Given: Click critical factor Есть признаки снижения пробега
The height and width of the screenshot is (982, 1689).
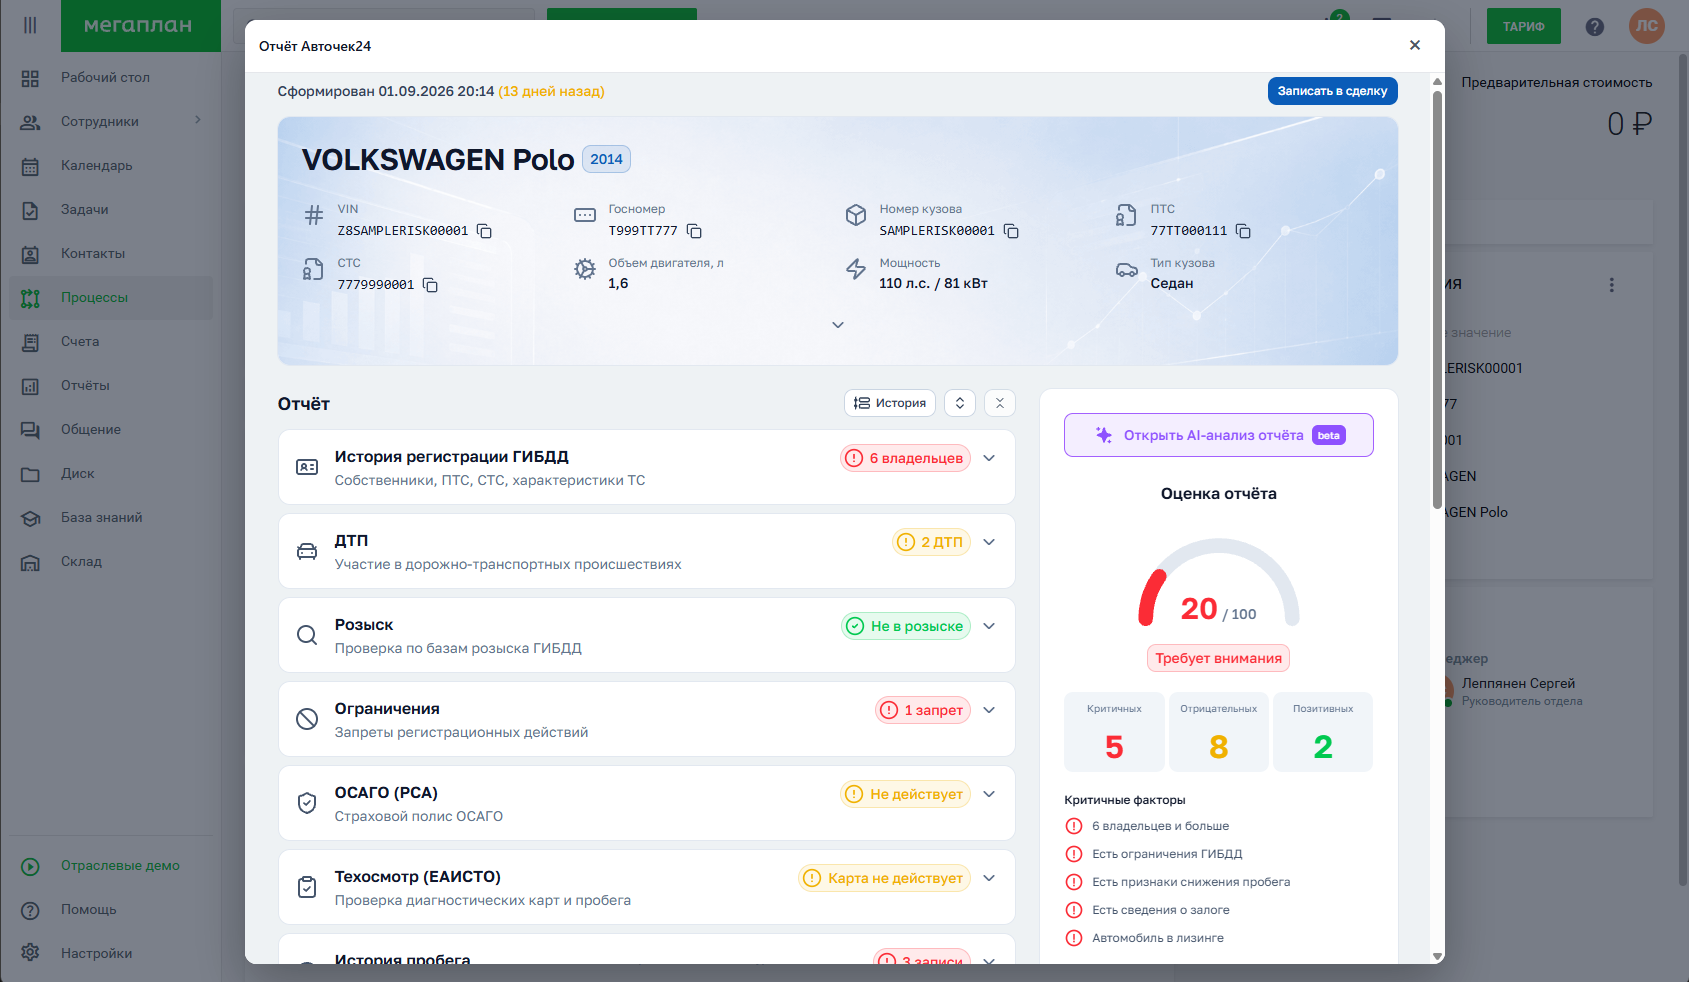Looking at the screenshot, I should [x=1191, y=882].
